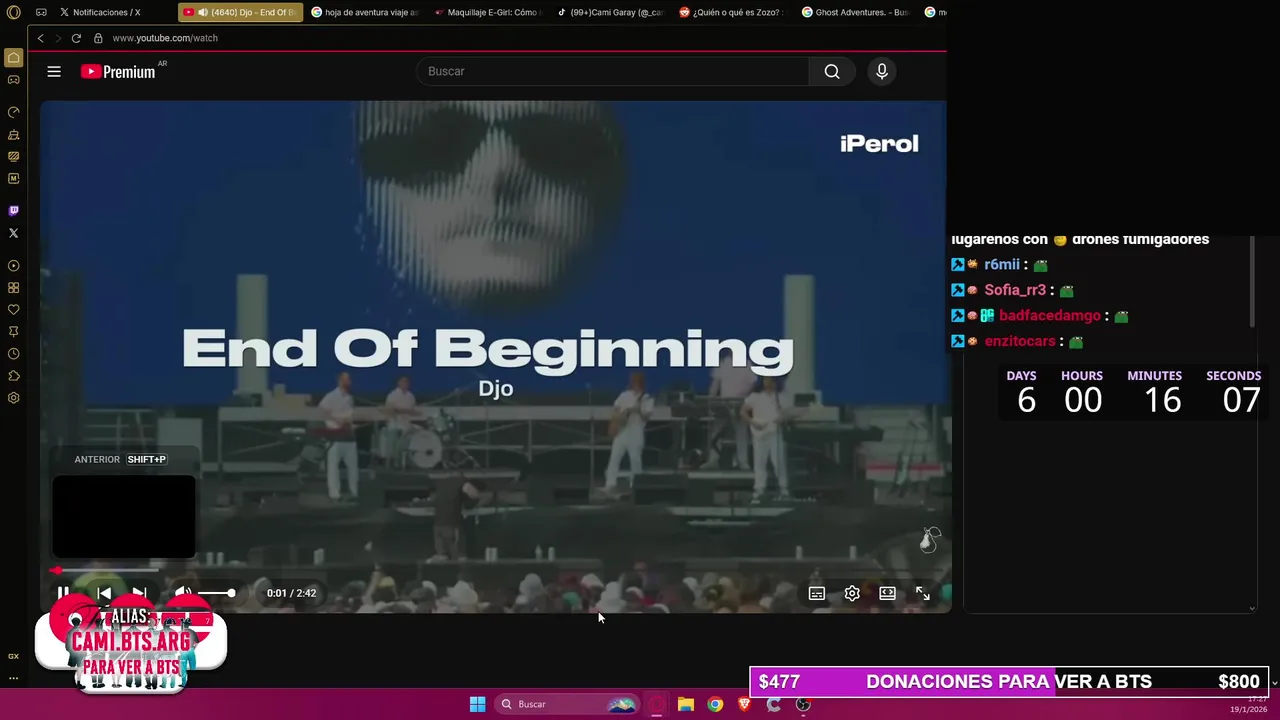The image size is (1280, 720).
Task: Open the pinboards pin icon in the sidebar
Action: tap(13, 332)
